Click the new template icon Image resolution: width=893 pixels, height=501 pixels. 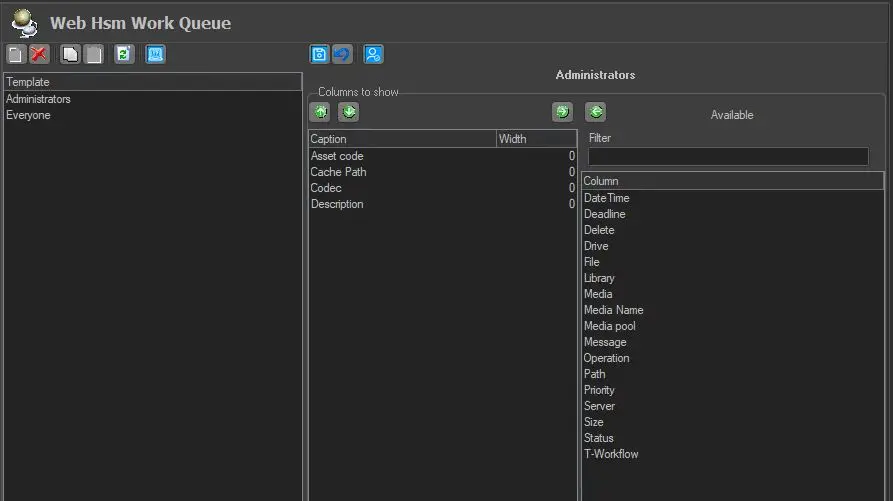16,55
